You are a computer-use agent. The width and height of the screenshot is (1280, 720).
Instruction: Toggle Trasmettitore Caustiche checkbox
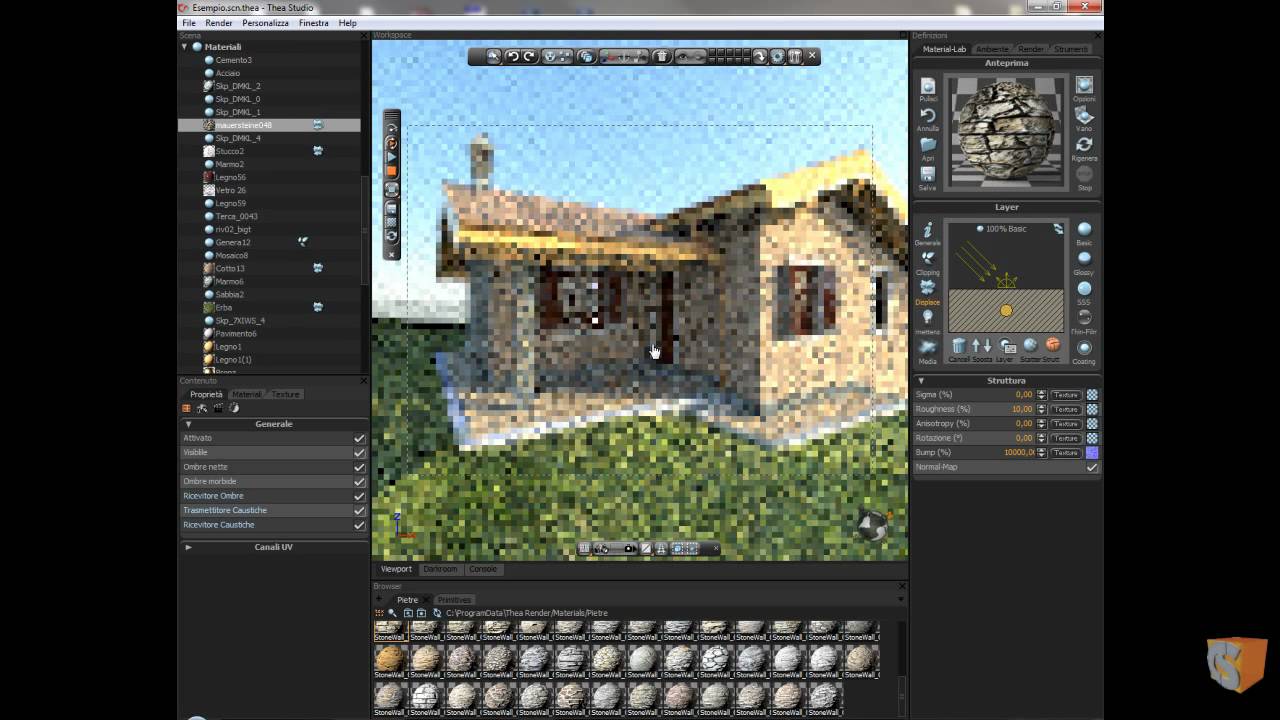pyautogui.click(x=359, y=510)
